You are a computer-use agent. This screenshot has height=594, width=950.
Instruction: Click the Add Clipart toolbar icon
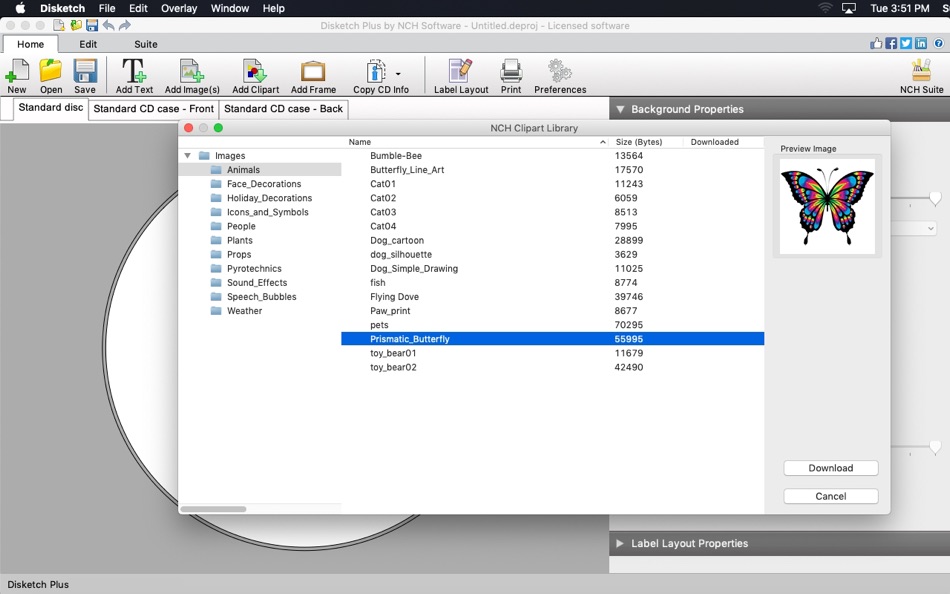click(x=255, y=76)
